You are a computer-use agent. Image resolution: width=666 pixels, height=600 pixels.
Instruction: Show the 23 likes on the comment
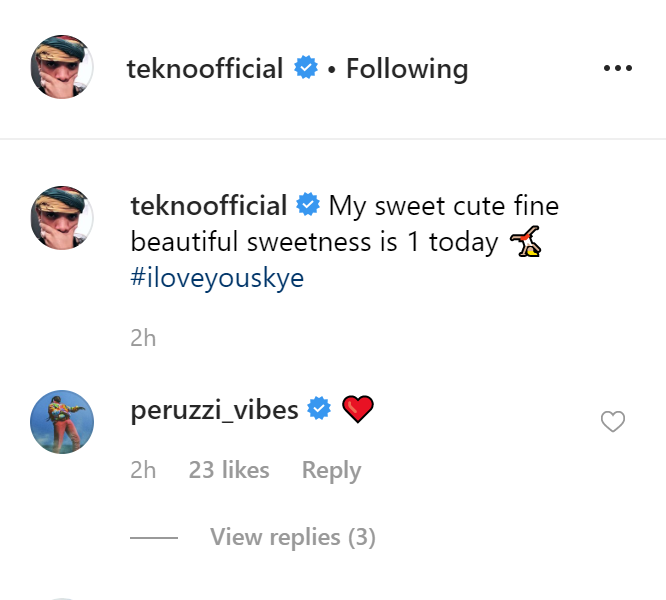(x=229, y=470)
